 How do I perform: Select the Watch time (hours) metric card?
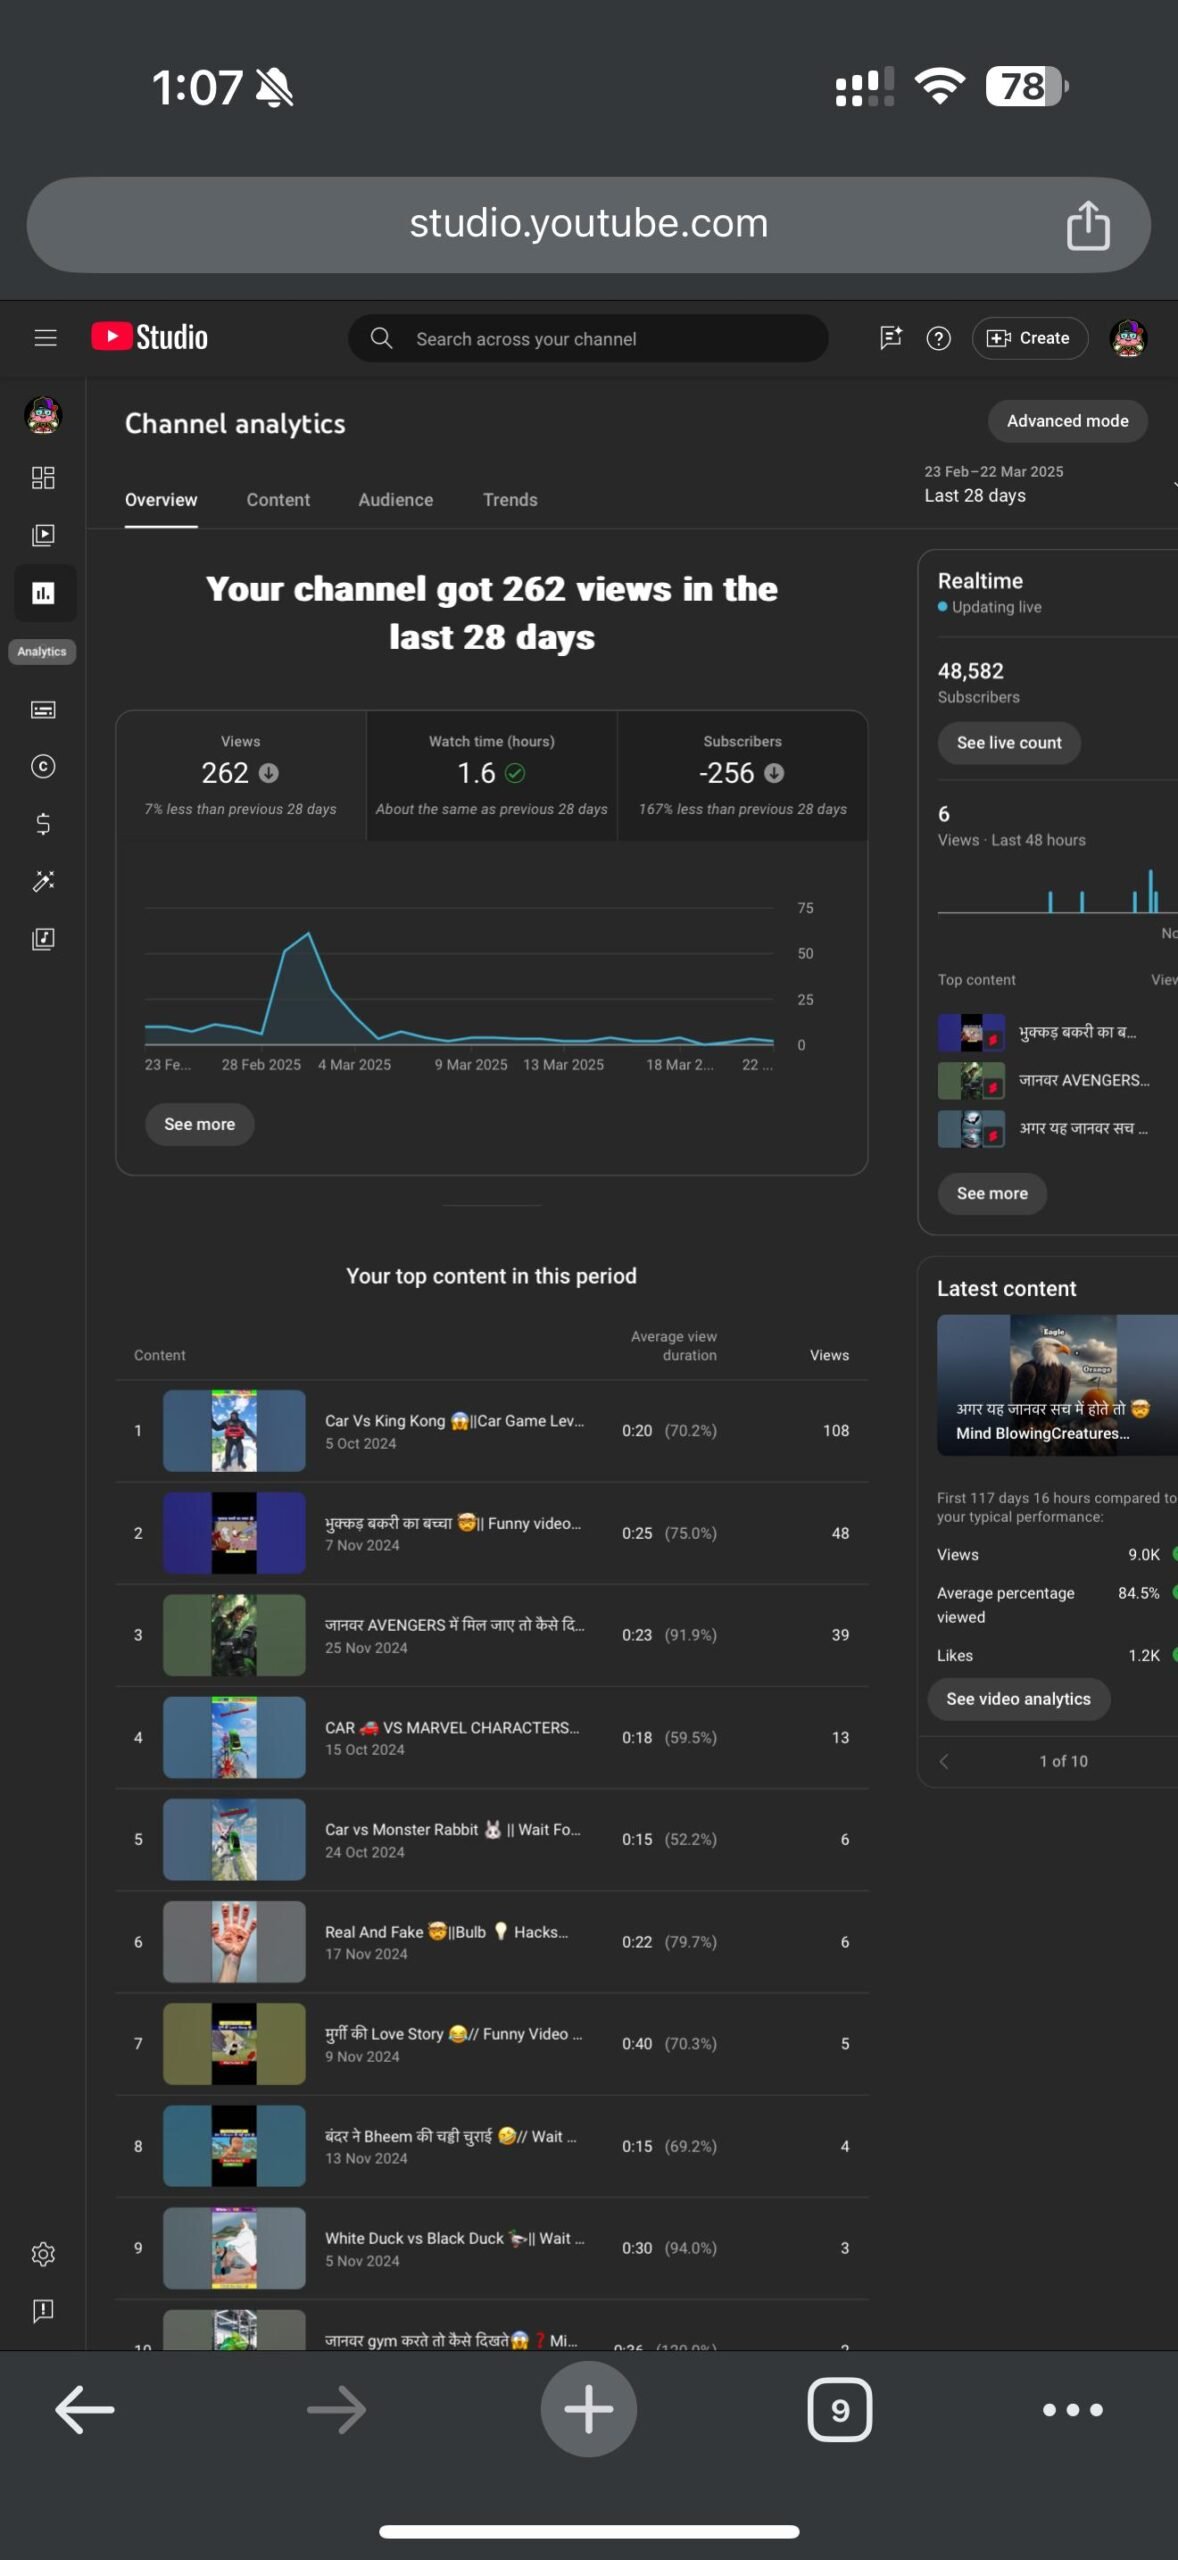[x=492, y=776]
